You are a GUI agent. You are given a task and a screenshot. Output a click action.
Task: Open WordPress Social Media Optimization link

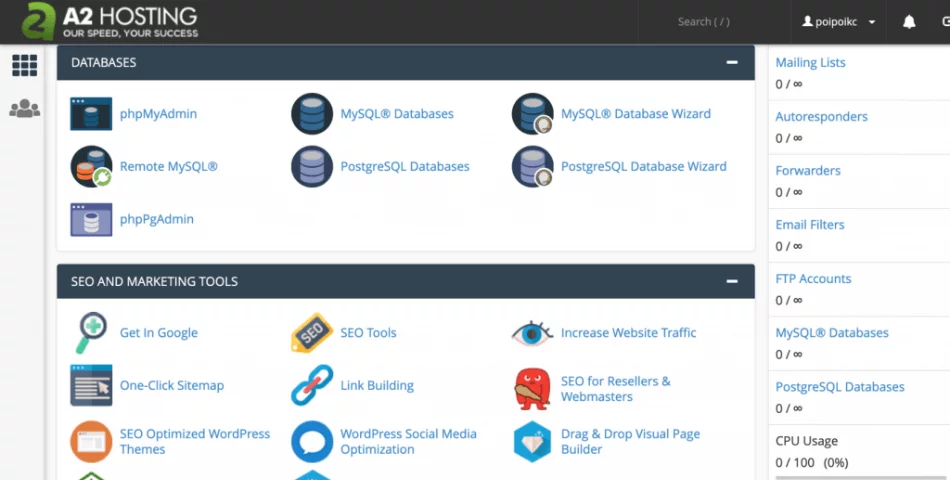pos(408,442)
